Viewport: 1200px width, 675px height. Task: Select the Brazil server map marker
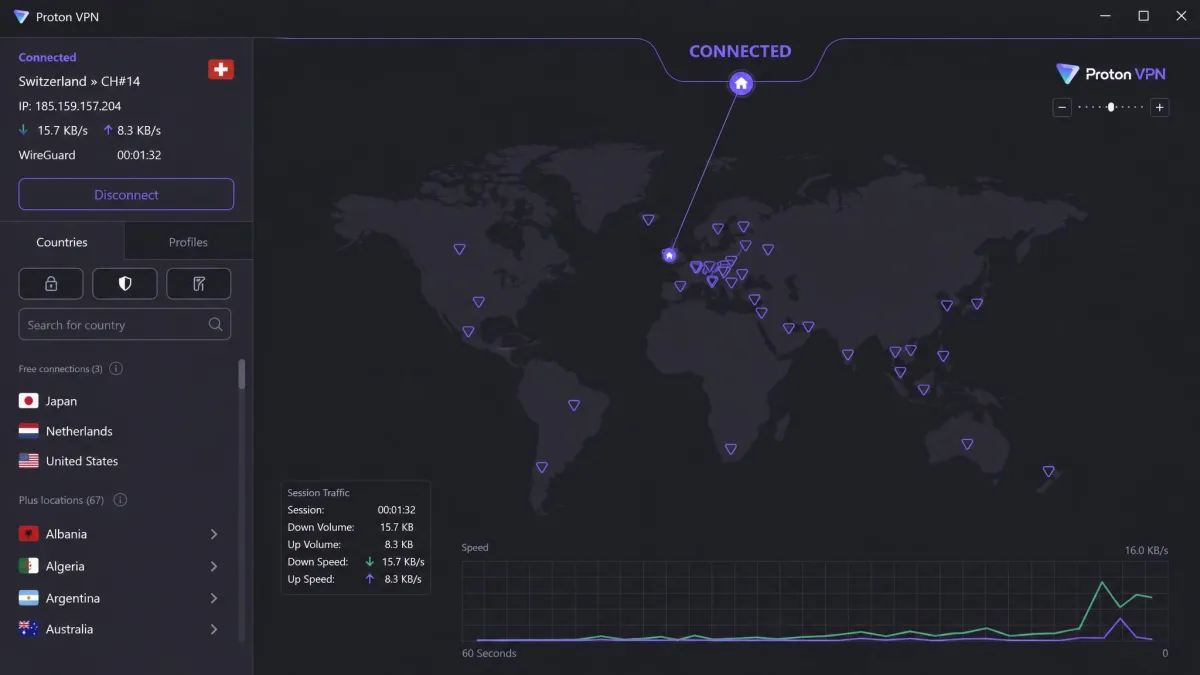click(574, 405)
